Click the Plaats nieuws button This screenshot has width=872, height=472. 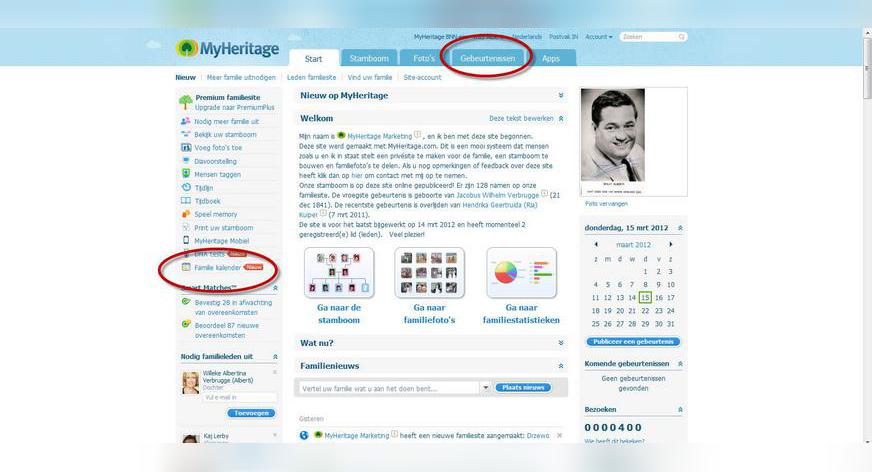pos(523,387)
